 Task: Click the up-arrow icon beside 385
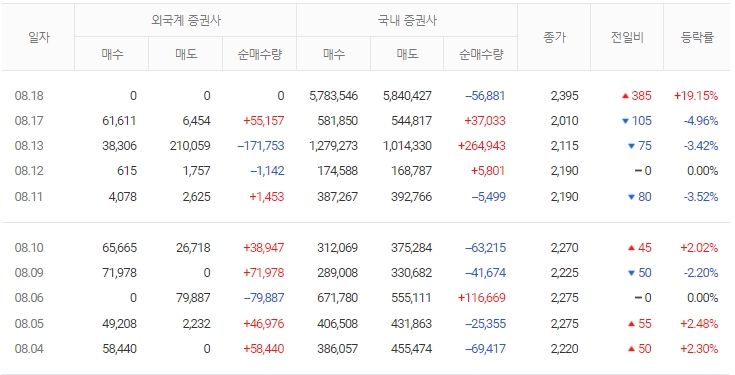coord(625,96)
